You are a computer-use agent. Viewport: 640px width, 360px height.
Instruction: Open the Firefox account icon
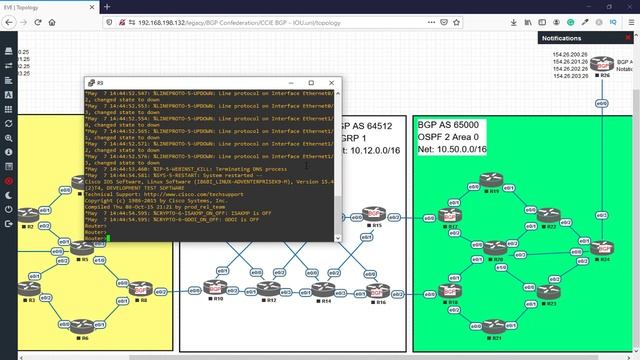point(556,22)
